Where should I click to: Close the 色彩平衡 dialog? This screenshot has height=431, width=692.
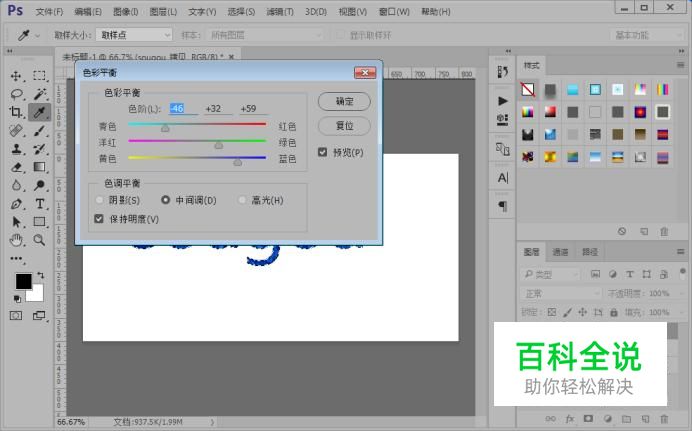[365, 72]
